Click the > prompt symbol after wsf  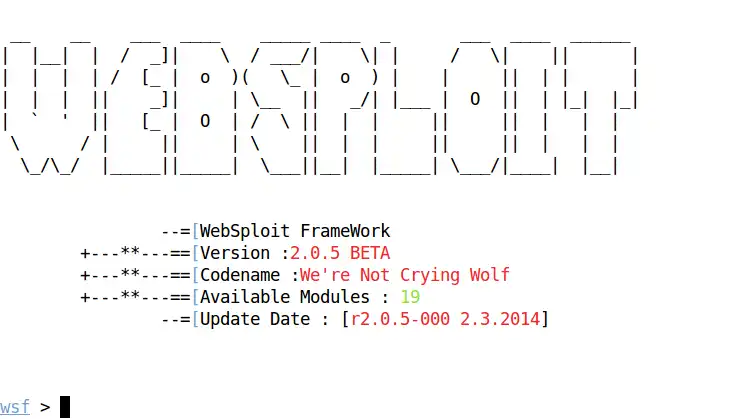(45, 407)
